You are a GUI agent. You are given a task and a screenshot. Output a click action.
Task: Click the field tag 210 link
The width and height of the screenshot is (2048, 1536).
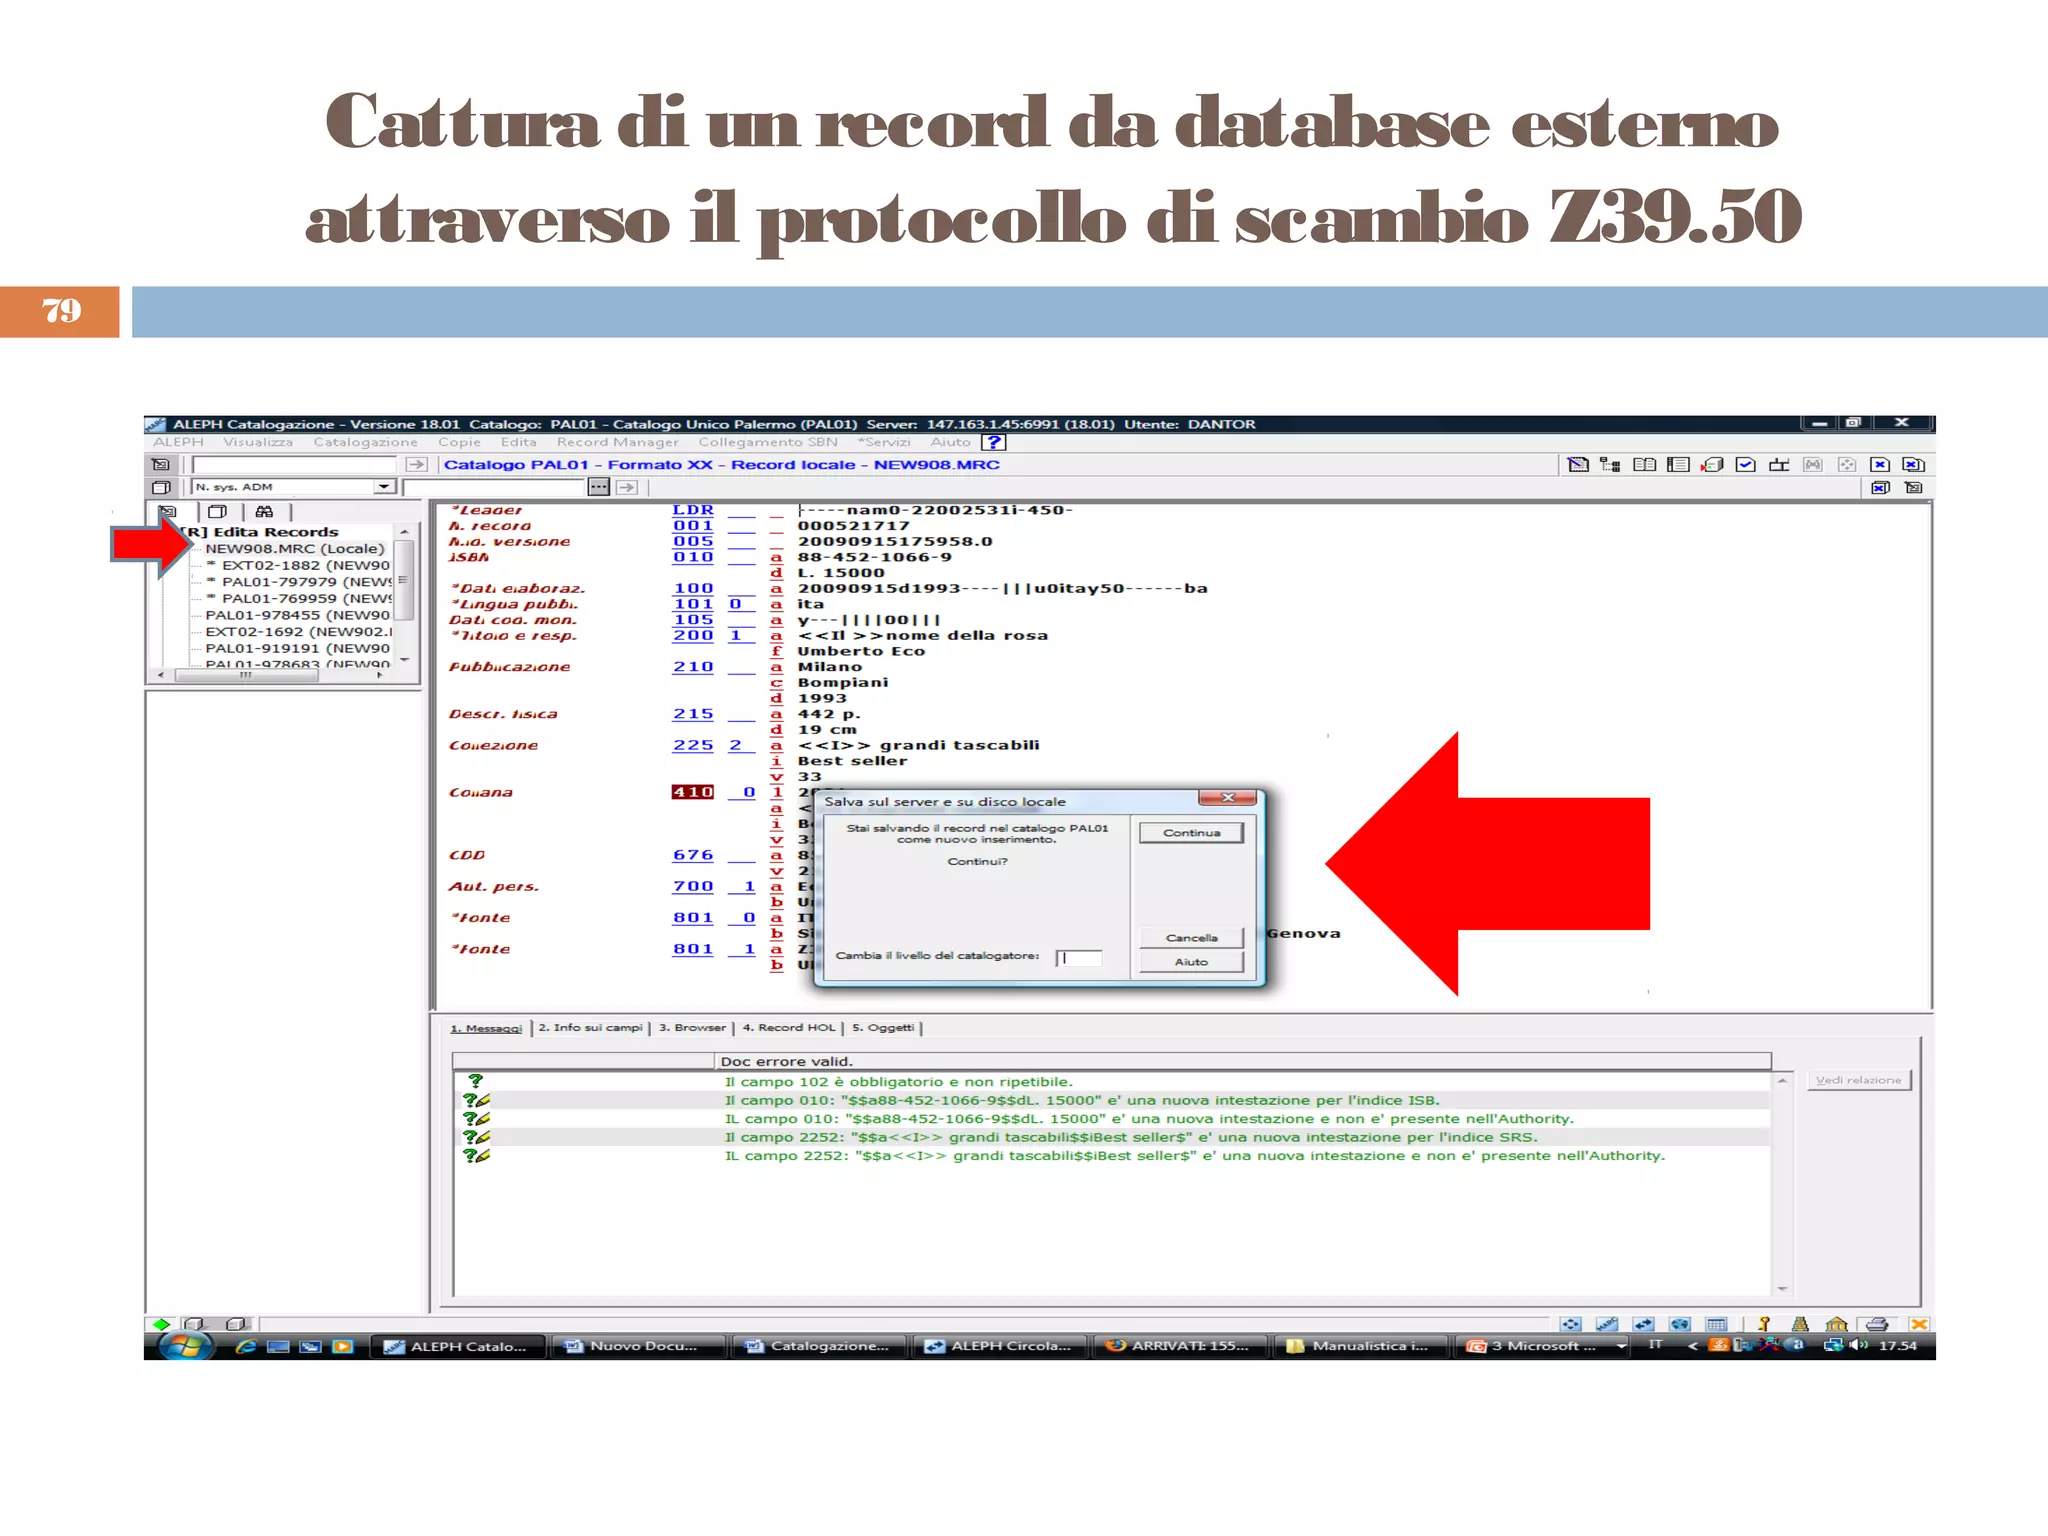tap(693, 666)
